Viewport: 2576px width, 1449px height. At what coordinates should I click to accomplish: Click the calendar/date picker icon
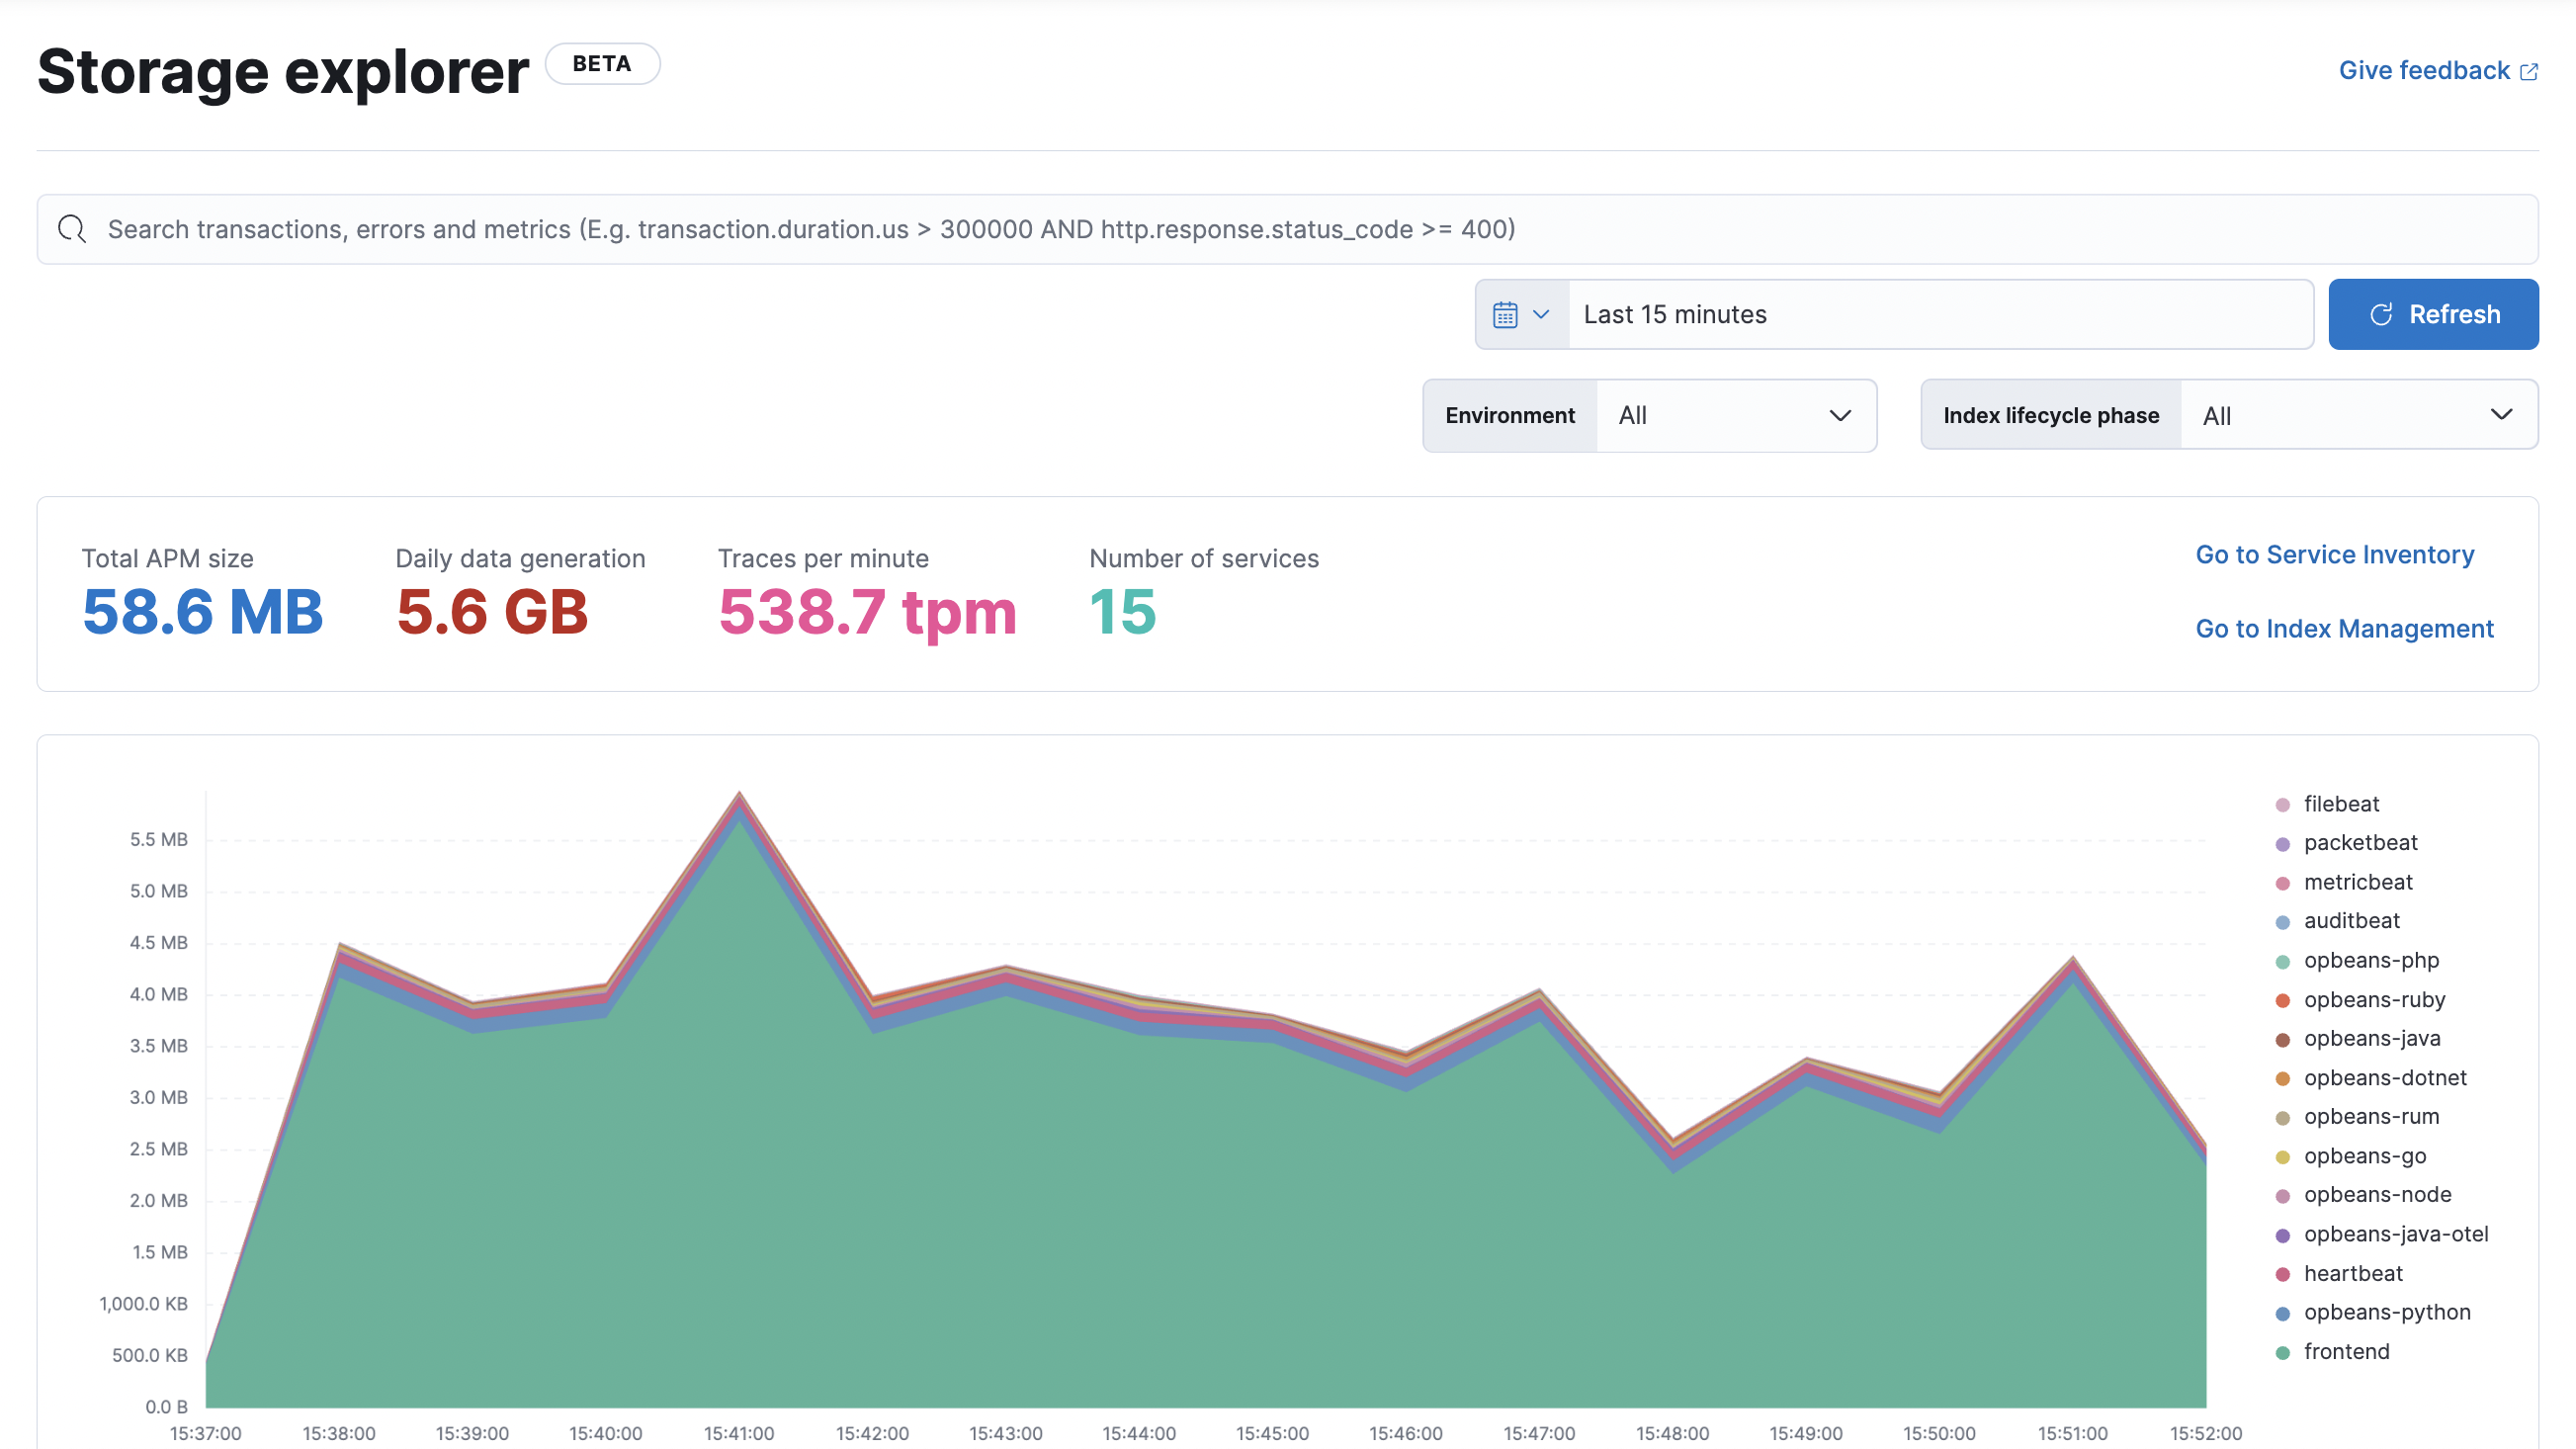click(1503, 313)
